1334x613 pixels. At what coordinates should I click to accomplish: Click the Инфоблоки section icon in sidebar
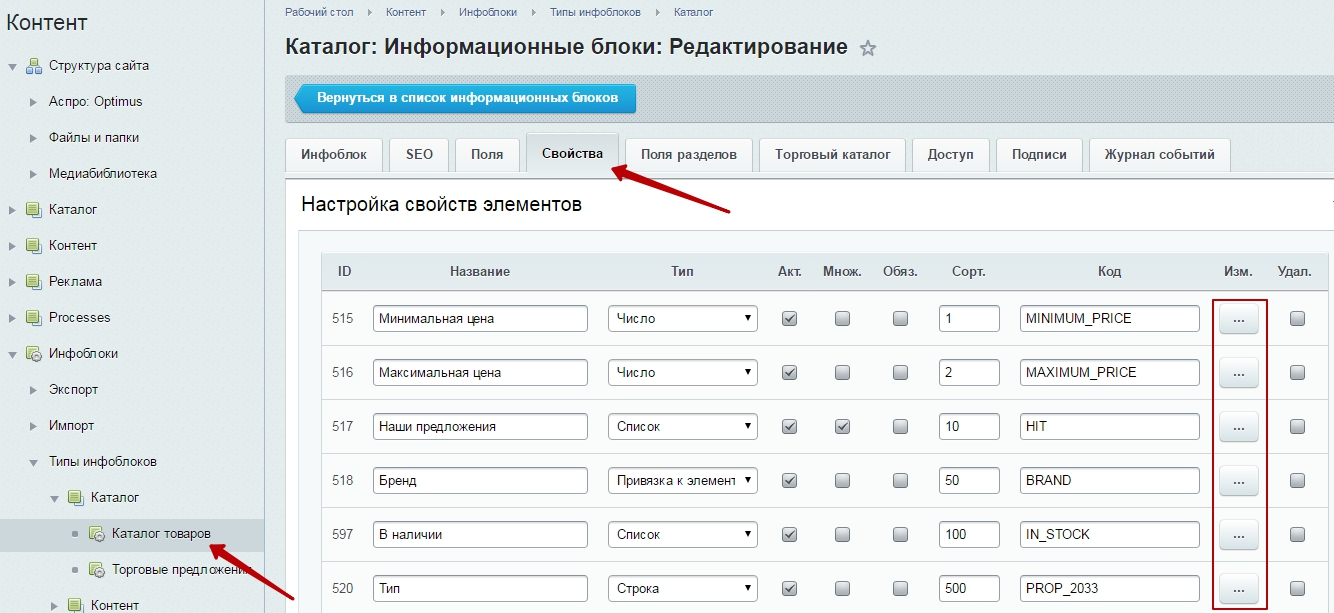(33, 354)
